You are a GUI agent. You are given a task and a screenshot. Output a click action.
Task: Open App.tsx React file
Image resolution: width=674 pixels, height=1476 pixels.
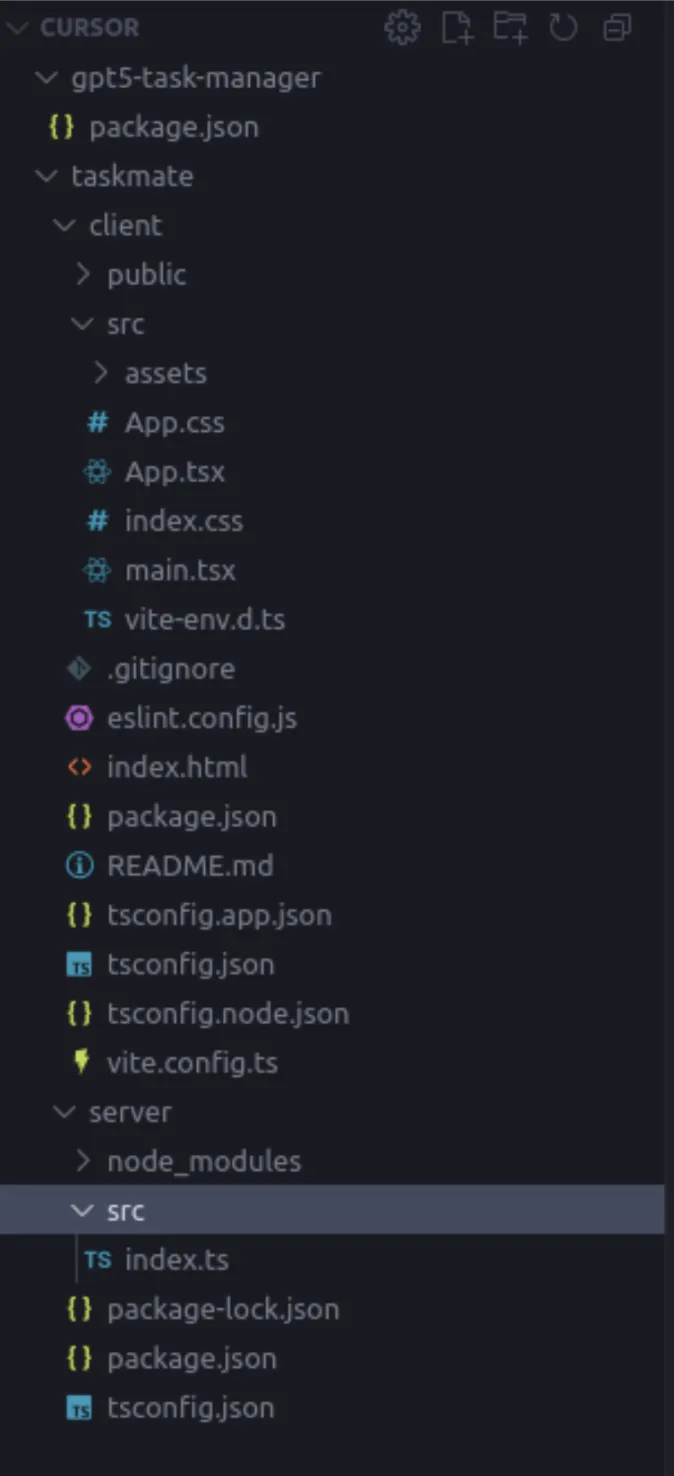point(175,471)
